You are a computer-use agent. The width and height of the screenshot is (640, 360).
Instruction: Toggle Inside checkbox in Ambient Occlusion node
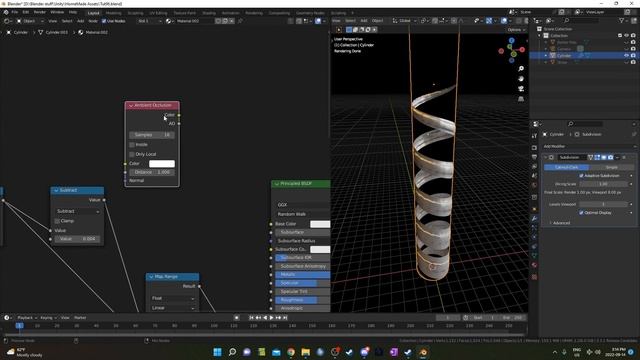pos(132,144)
